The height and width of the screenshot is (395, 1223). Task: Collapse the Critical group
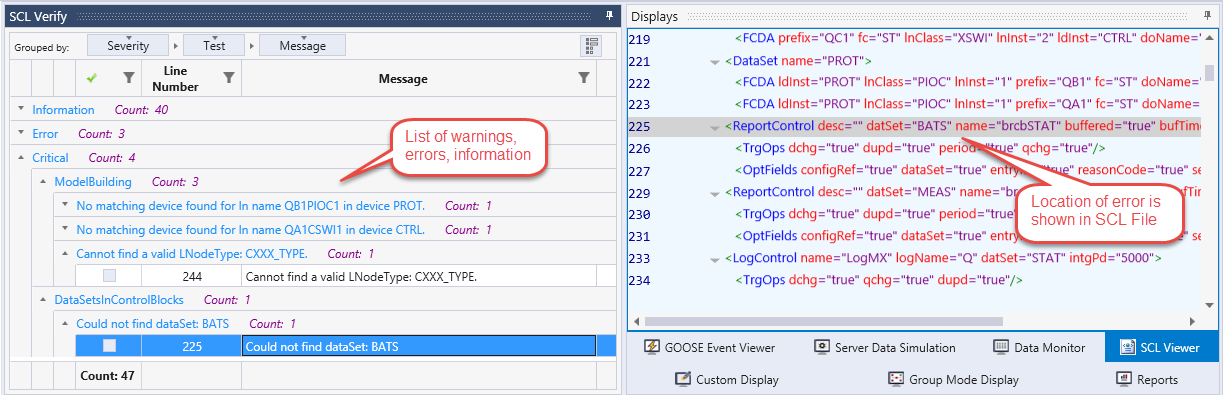pyautogui.click(x=21, y=158)
